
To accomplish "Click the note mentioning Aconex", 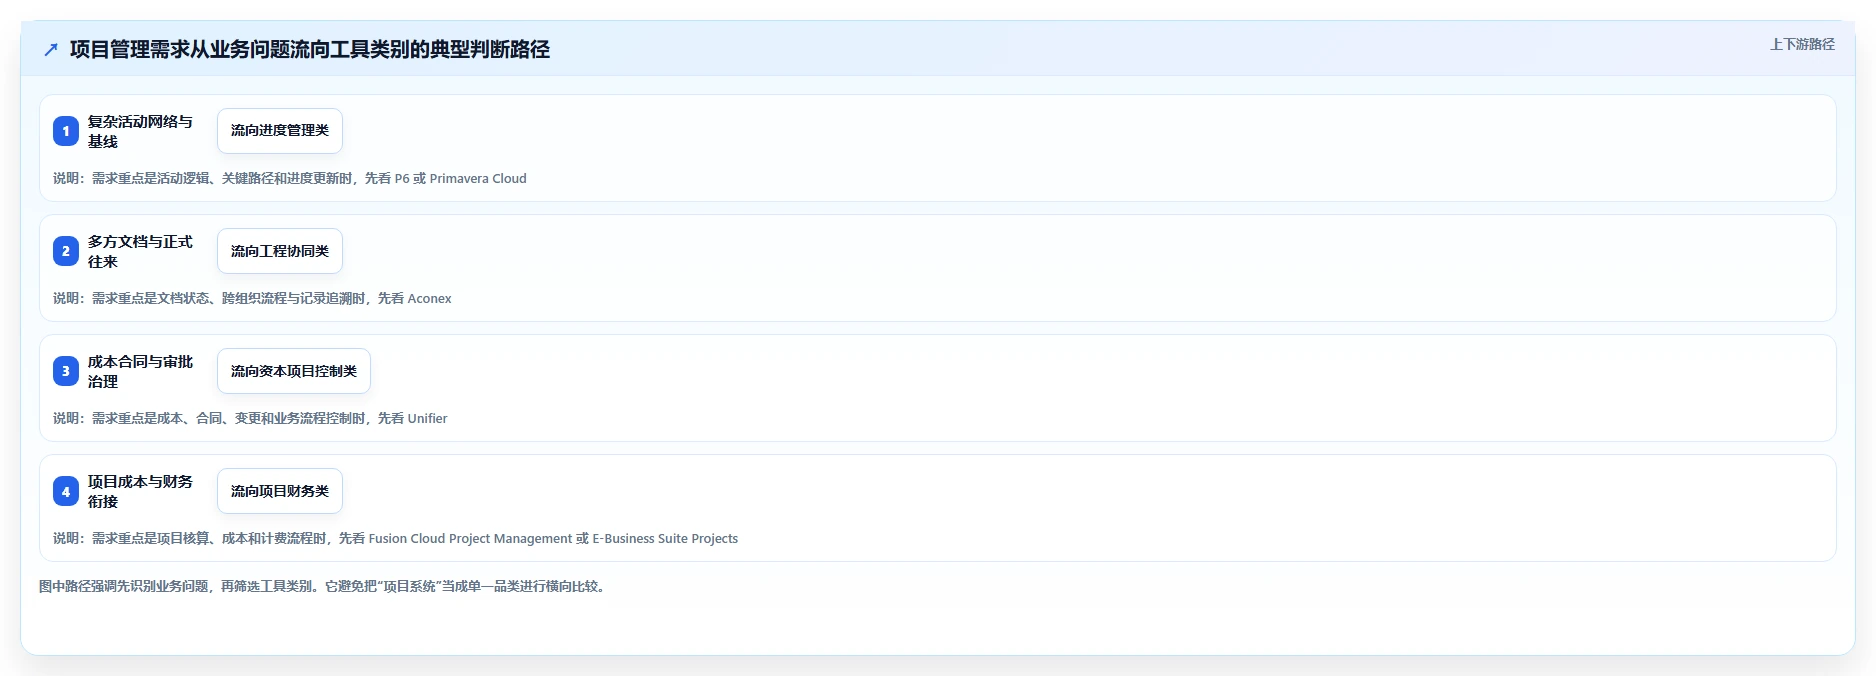I will (x=252, y=298).
